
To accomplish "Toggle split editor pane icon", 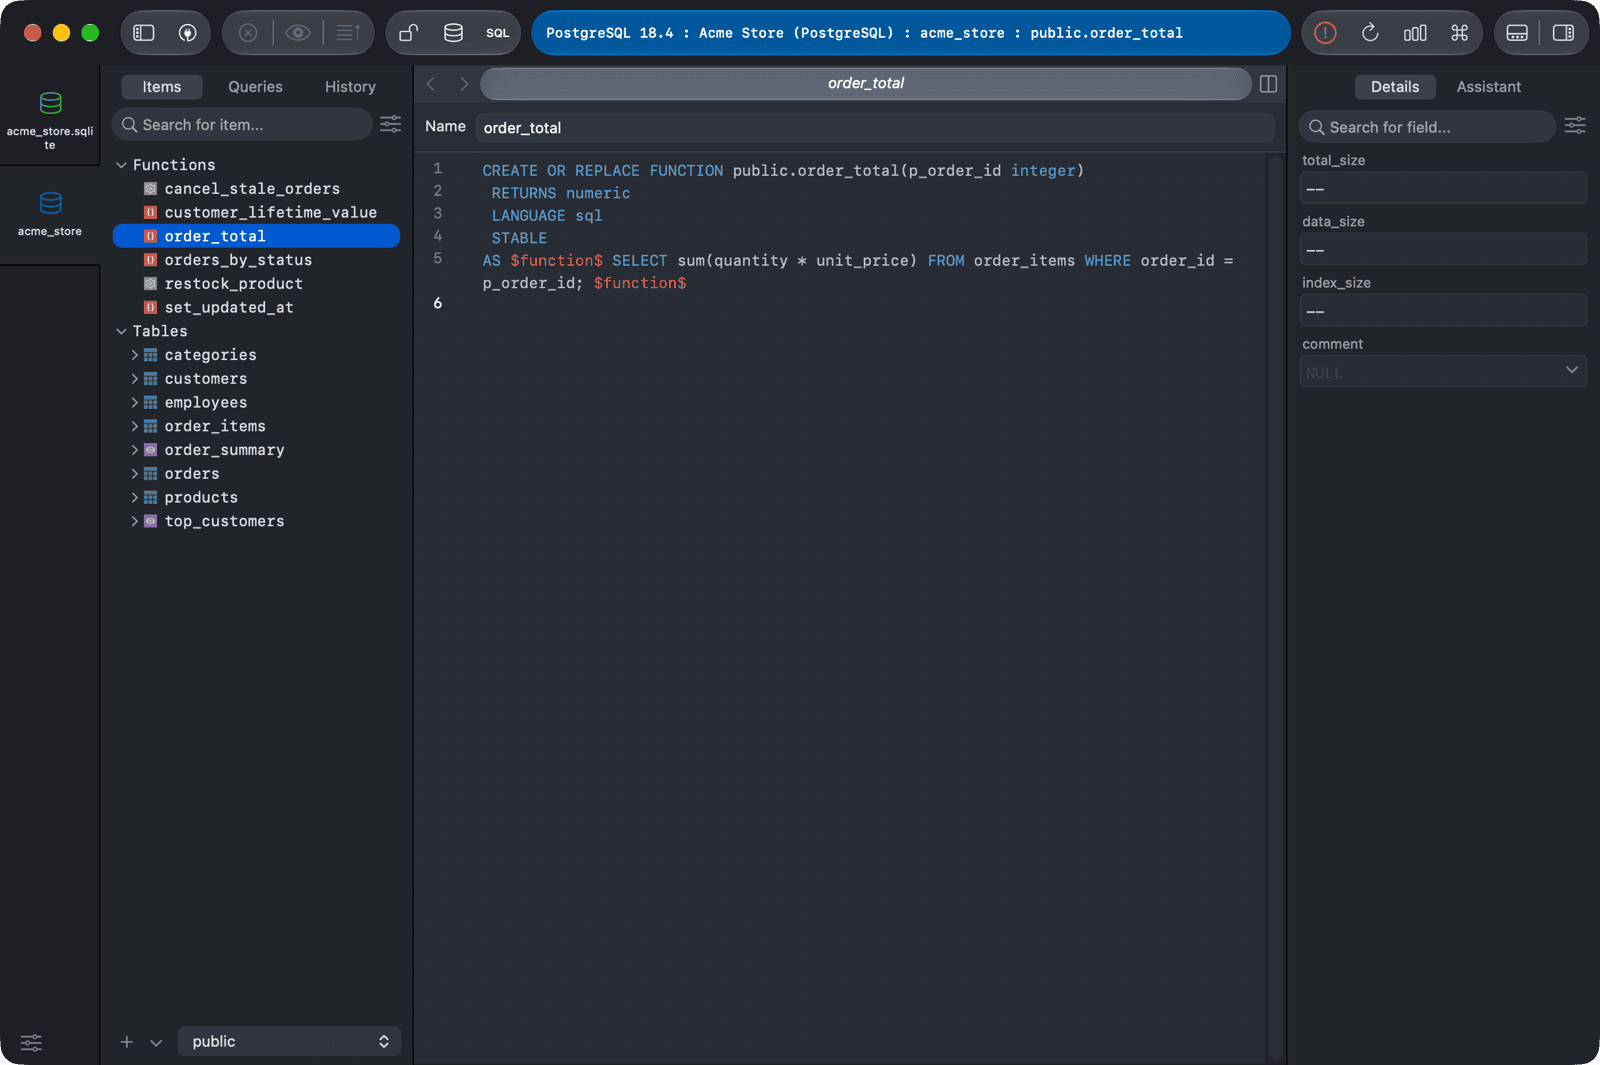I will (1268, 84).
